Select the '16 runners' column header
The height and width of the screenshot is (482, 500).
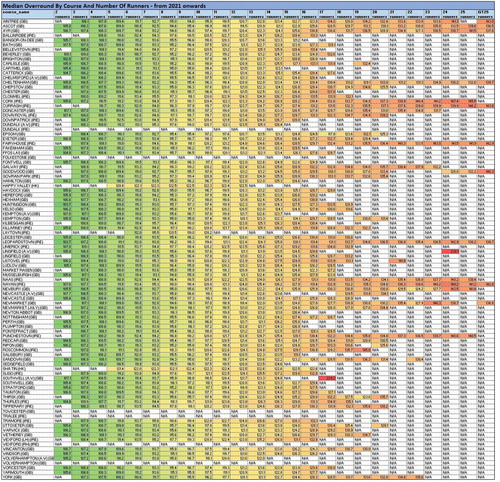click(x=310, y=14)
